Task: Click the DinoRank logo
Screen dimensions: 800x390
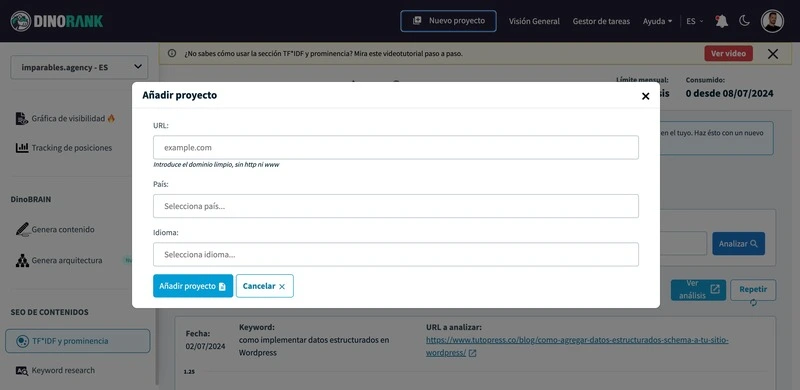Action: [57, 21]
